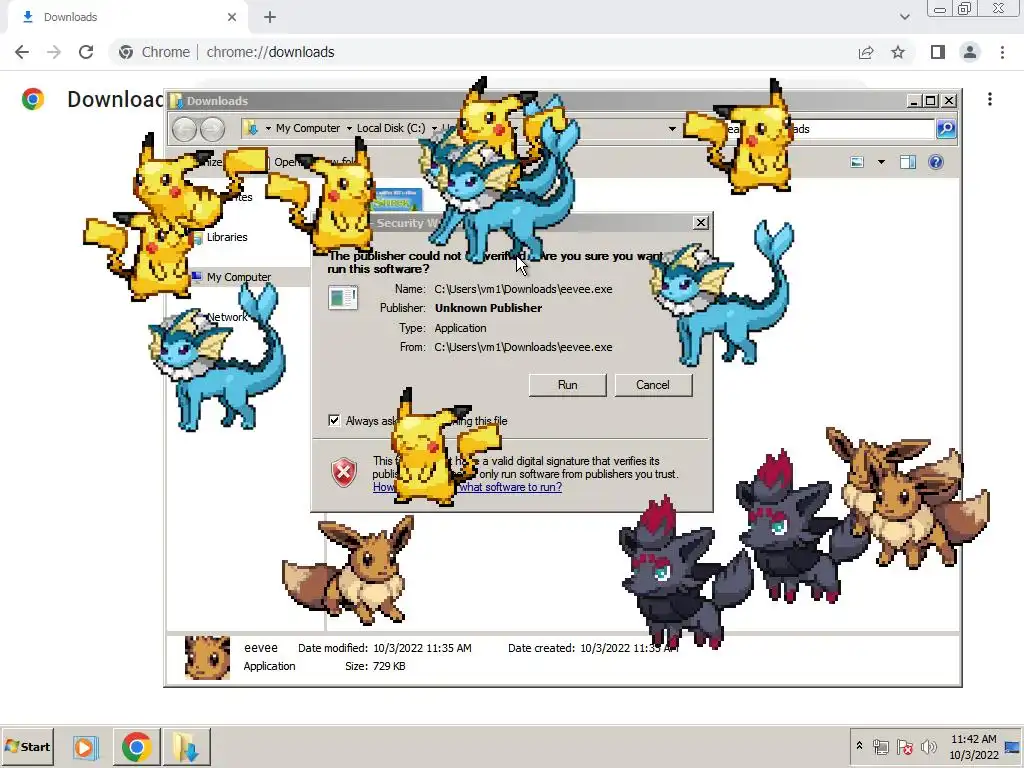Screen dimensions: 1024x768
Task: Click the Action Center flag tray icon
Action: pos(904,746)
